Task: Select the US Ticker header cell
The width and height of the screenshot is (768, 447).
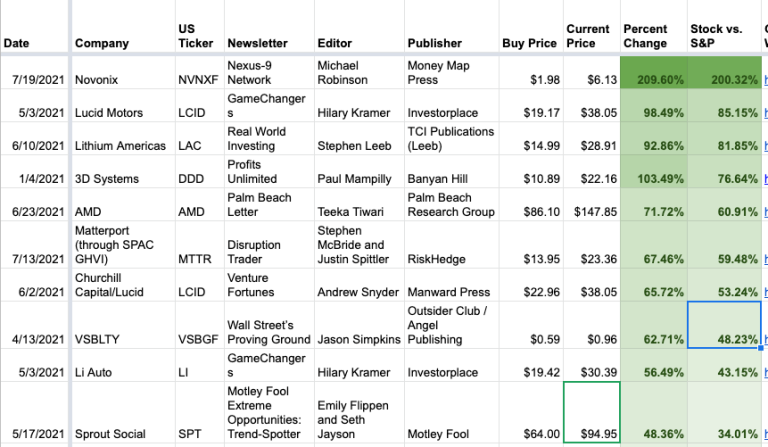Action: [196, 35]
